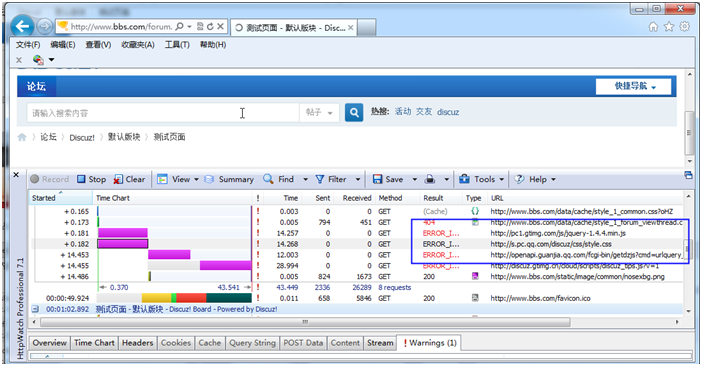Click the forum search input field
Screen dimensions: 702x366
coord(162,113)
